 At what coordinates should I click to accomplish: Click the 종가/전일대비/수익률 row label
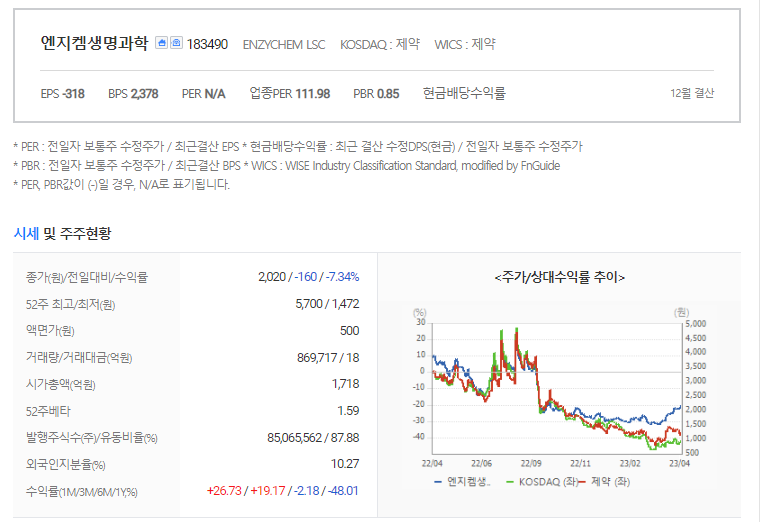pos(87,277)
